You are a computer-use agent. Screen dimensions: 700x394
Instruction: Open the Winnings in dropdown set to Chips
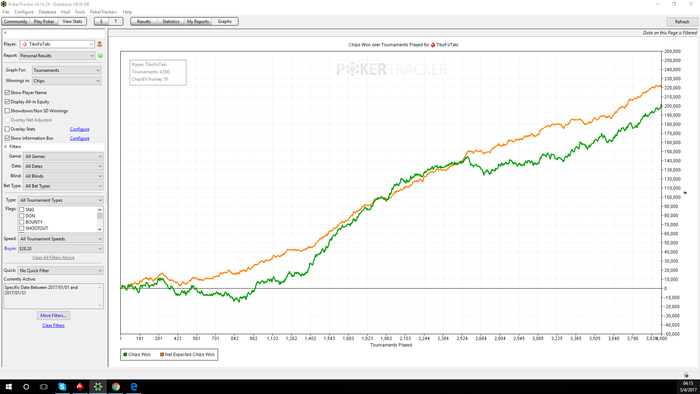coord(67,81)
